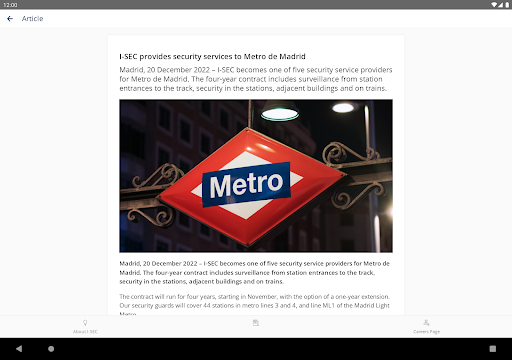Click the About I-SEC label
The image size is (512, 360).
click(85, 332)
